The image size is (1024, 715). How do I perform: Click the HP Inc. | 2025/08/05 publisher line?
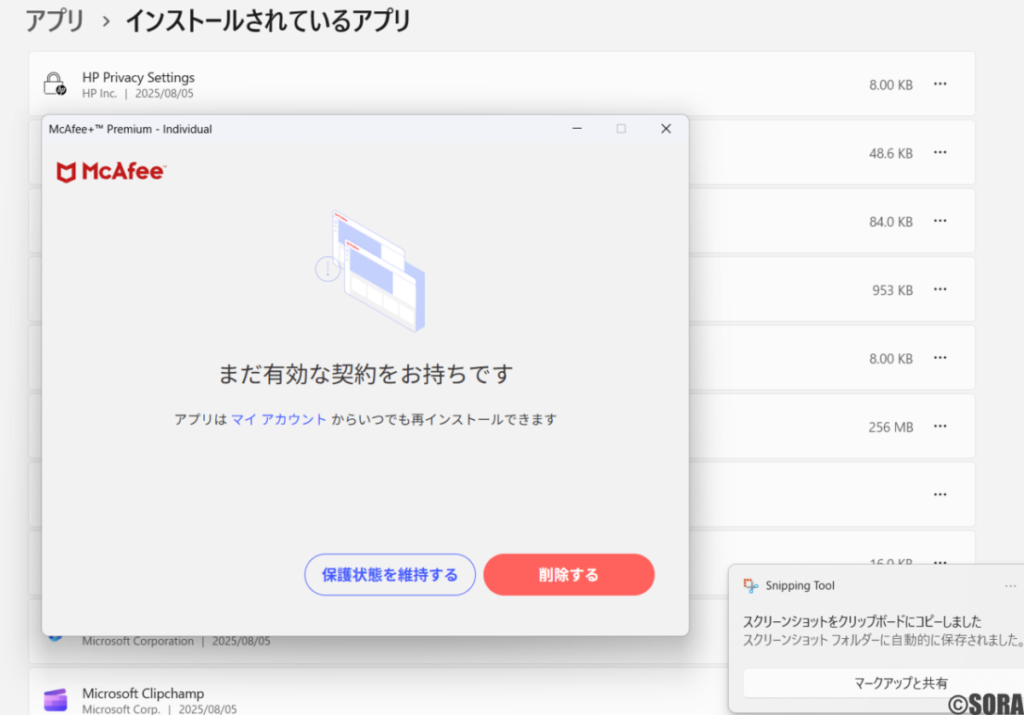coord(138,93)
